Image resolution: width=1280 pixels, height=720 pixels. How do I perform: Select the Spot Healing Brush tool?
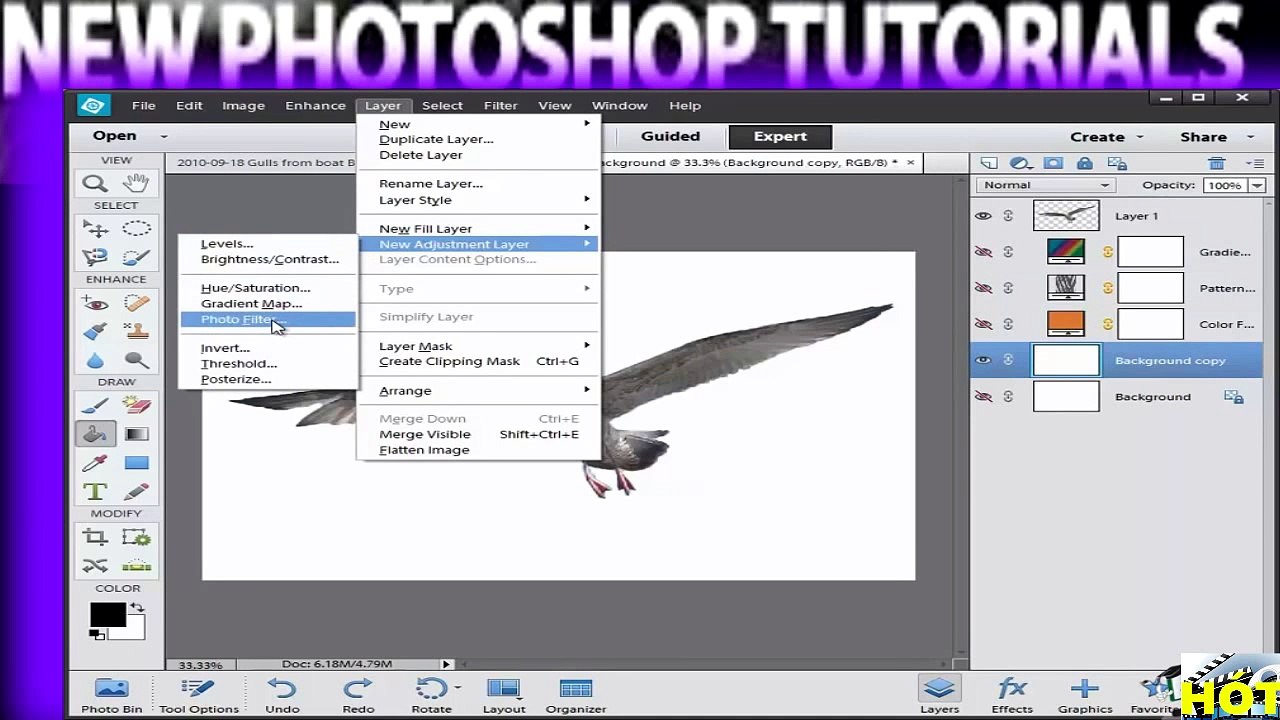pyautogui.click(x=137, y=303)
